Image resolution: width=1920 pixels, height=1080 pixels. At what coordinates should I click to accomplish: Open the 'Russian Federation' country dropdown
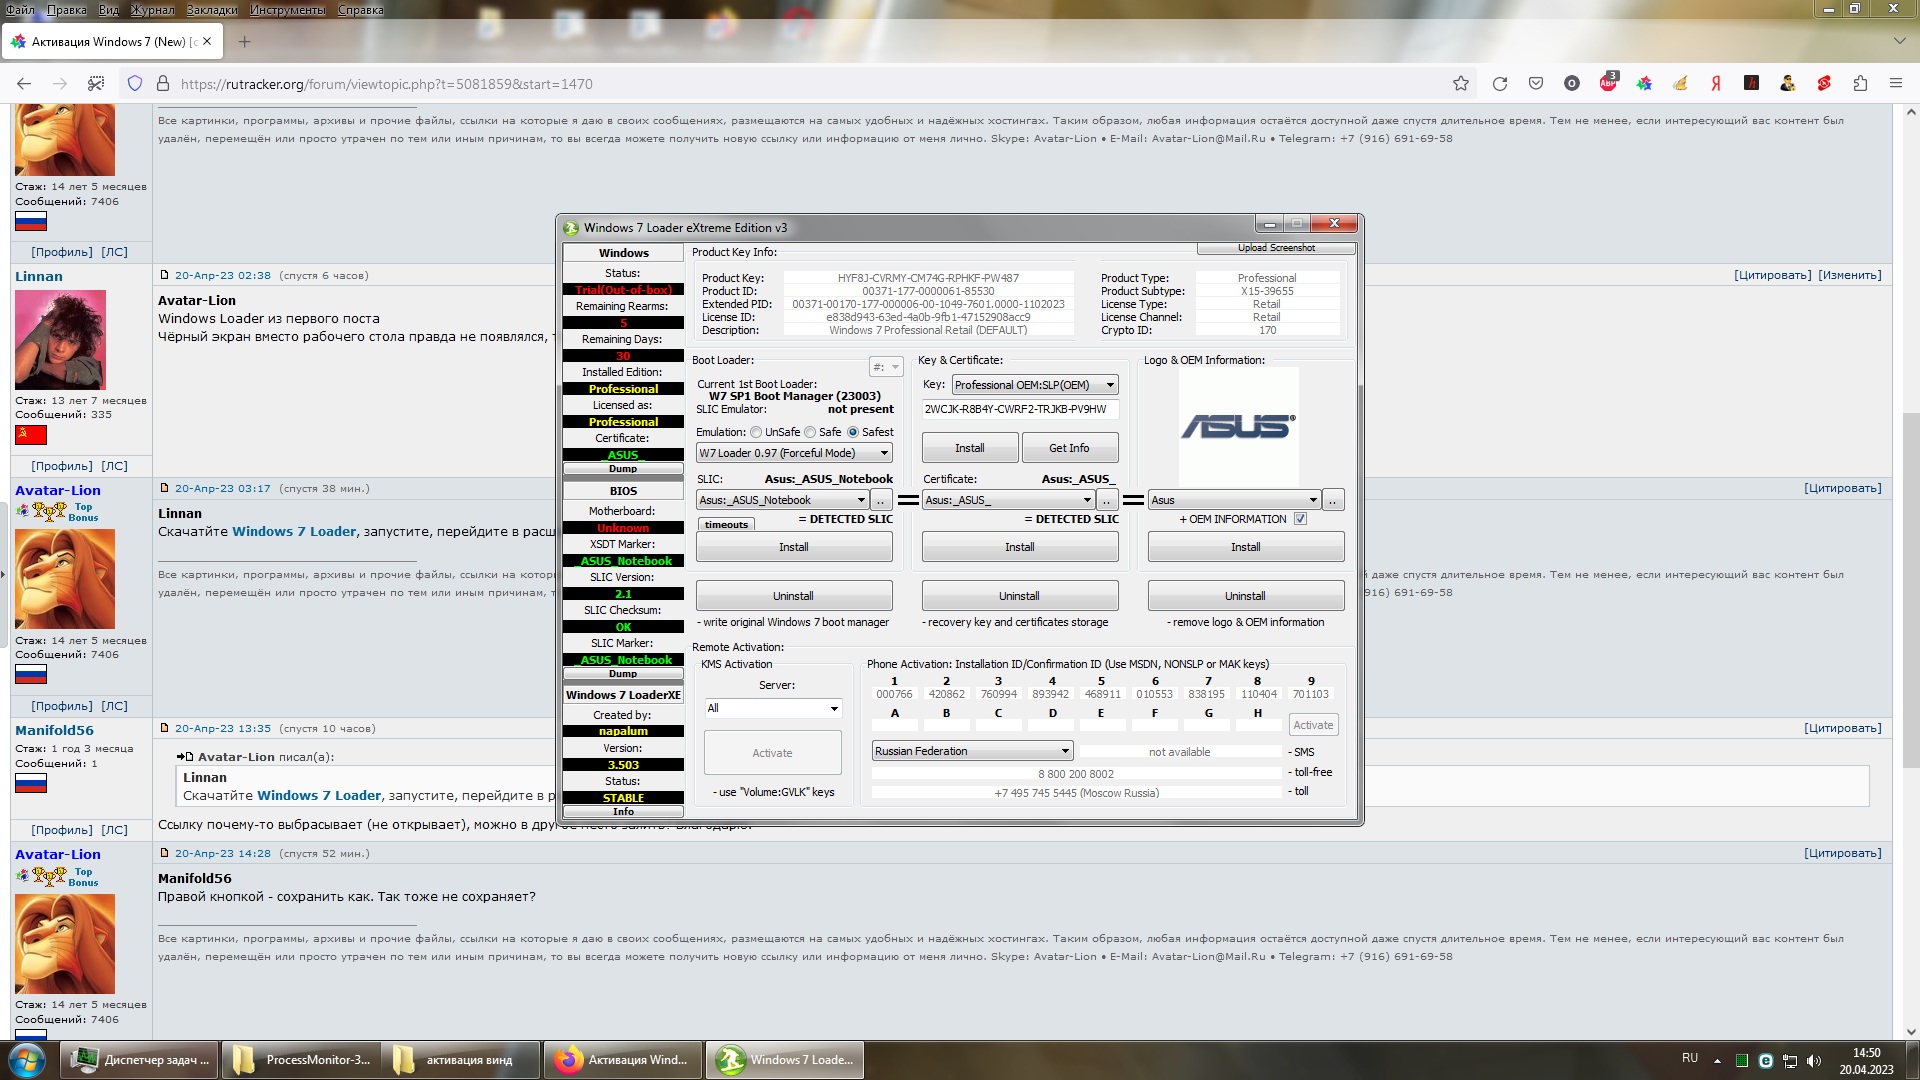[972, 752]
